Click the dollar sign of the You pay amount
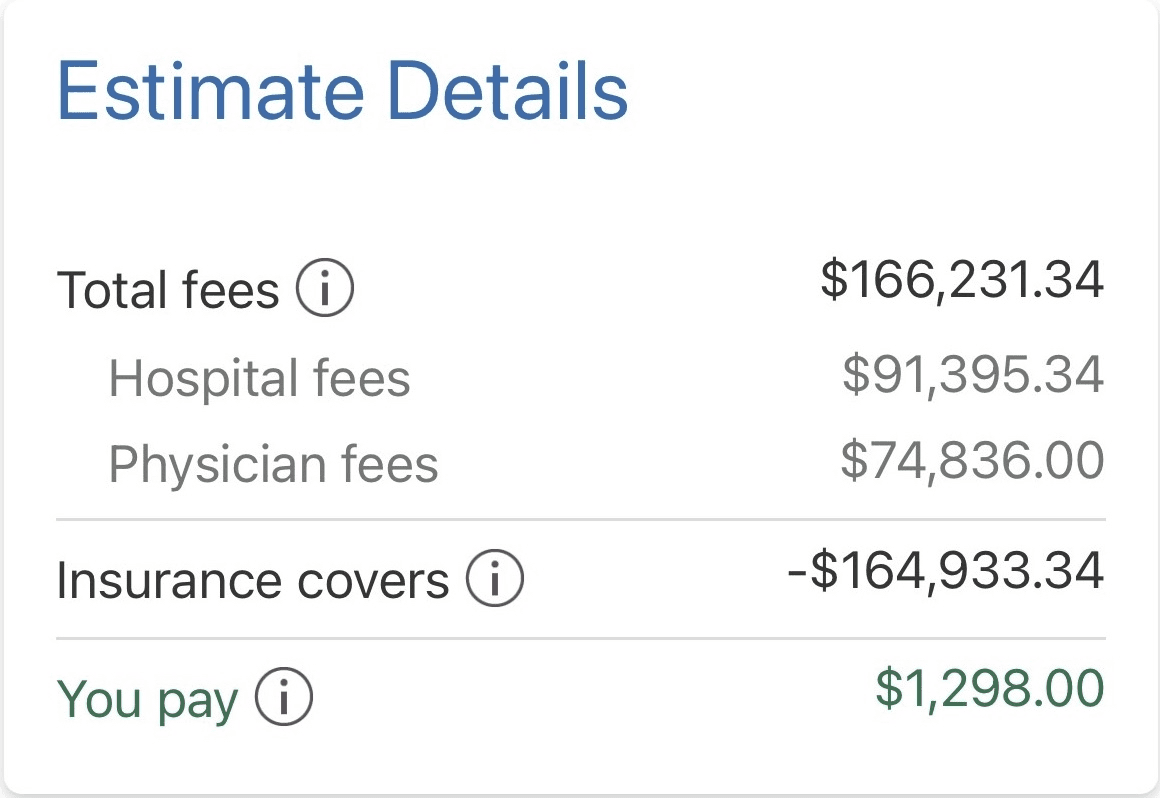 pyautogui.click(x=889, y=689)
